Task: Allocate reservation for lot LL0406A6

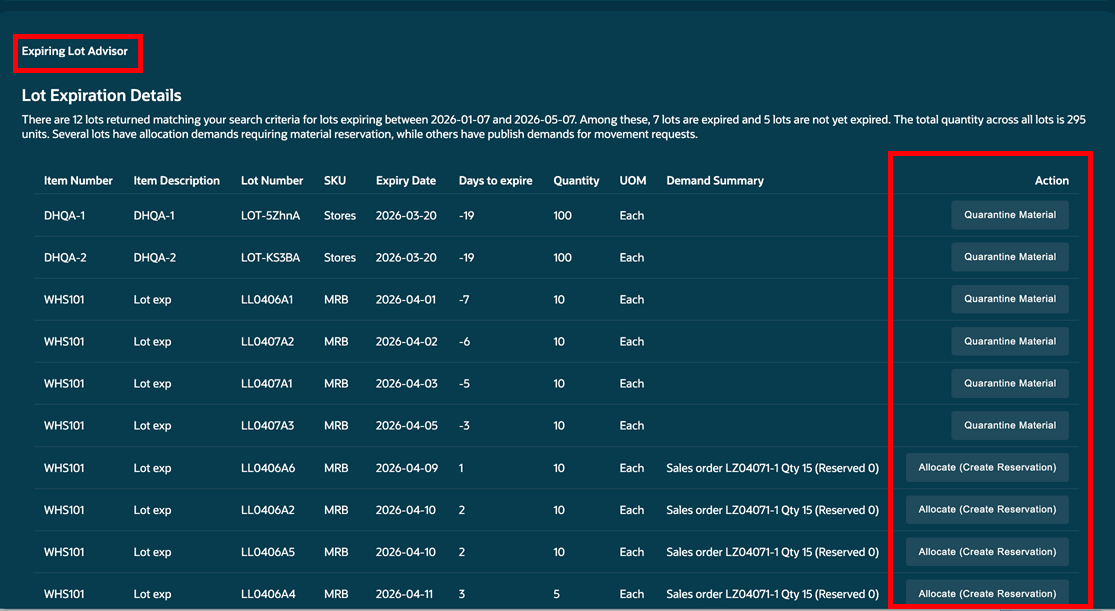Action: [x=987, y=467]
